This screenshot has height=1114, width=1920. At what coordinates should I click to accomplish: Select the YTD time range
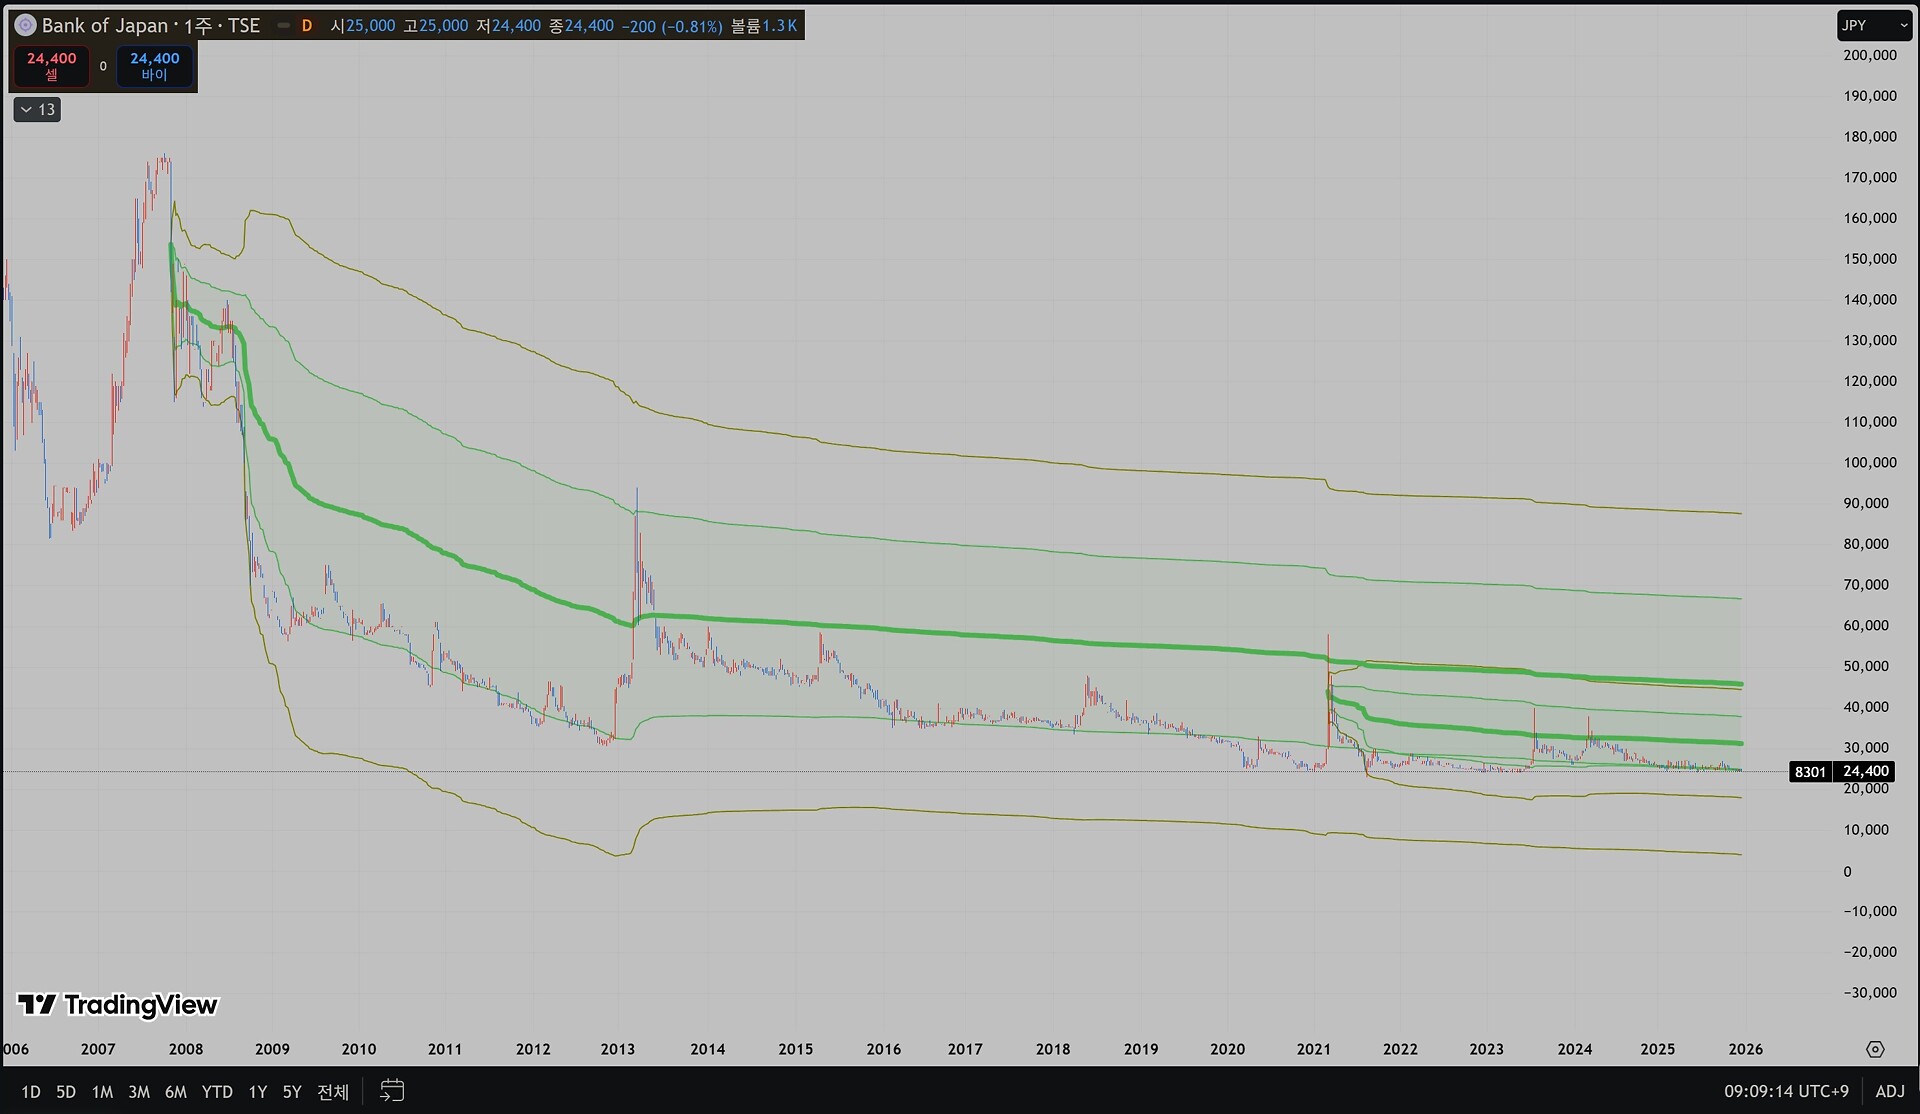[x=217, y=1092]
